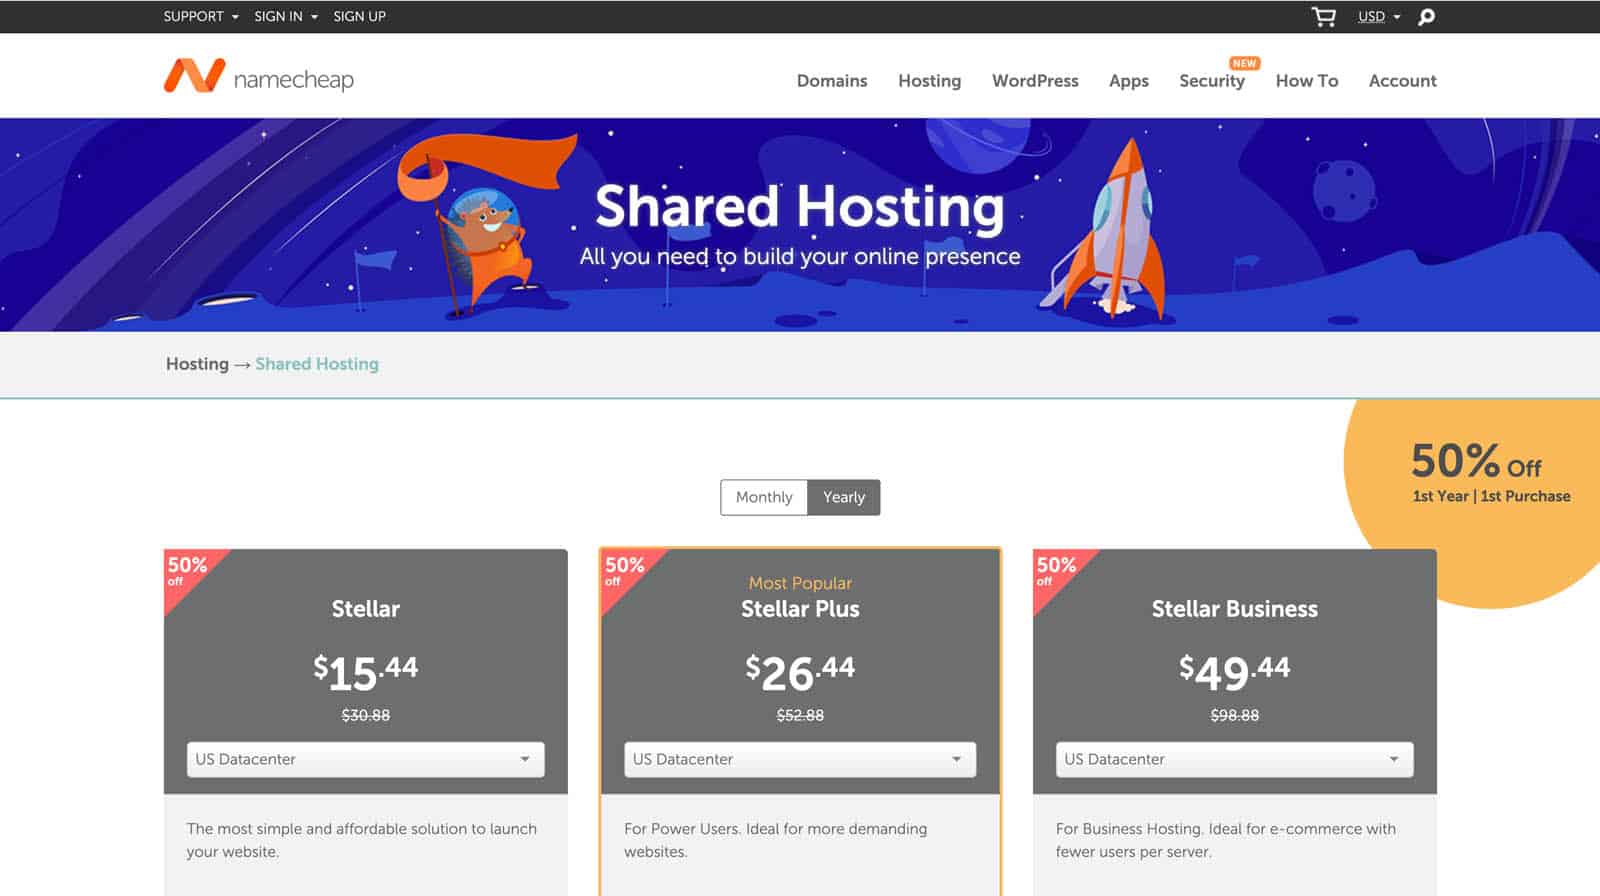Viewport: 1600px width, 896px height.
Task: Click the 1st Year | 1st Purchase text
Action: [x=1491, y=496]
